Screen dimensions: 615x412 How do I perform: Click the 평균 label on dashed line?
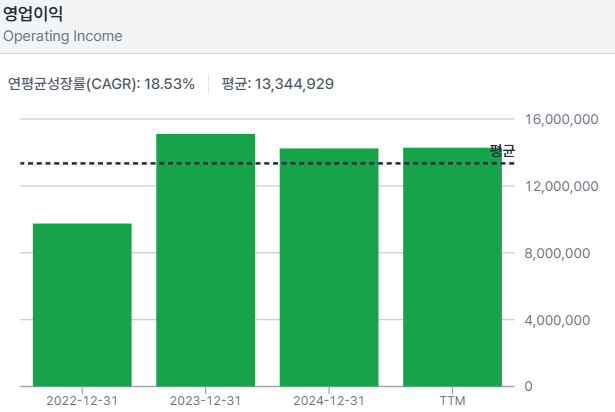tap(502, 151)
